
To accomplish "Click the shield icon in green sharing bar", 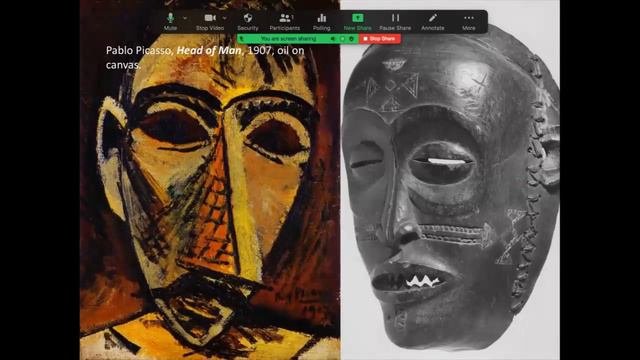I will coord(351,39).
